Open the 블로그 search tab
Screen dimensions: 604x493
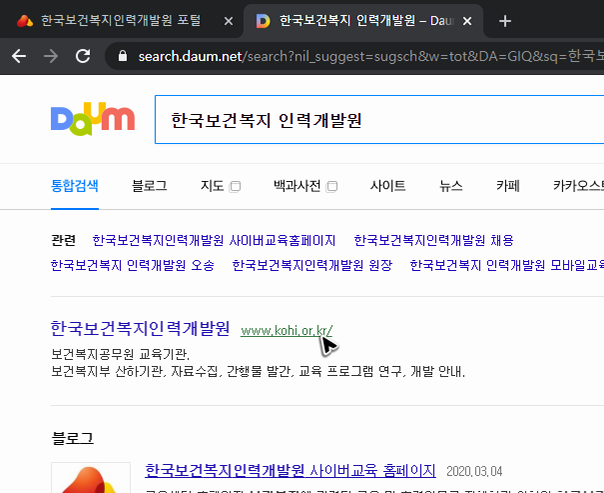149,186
